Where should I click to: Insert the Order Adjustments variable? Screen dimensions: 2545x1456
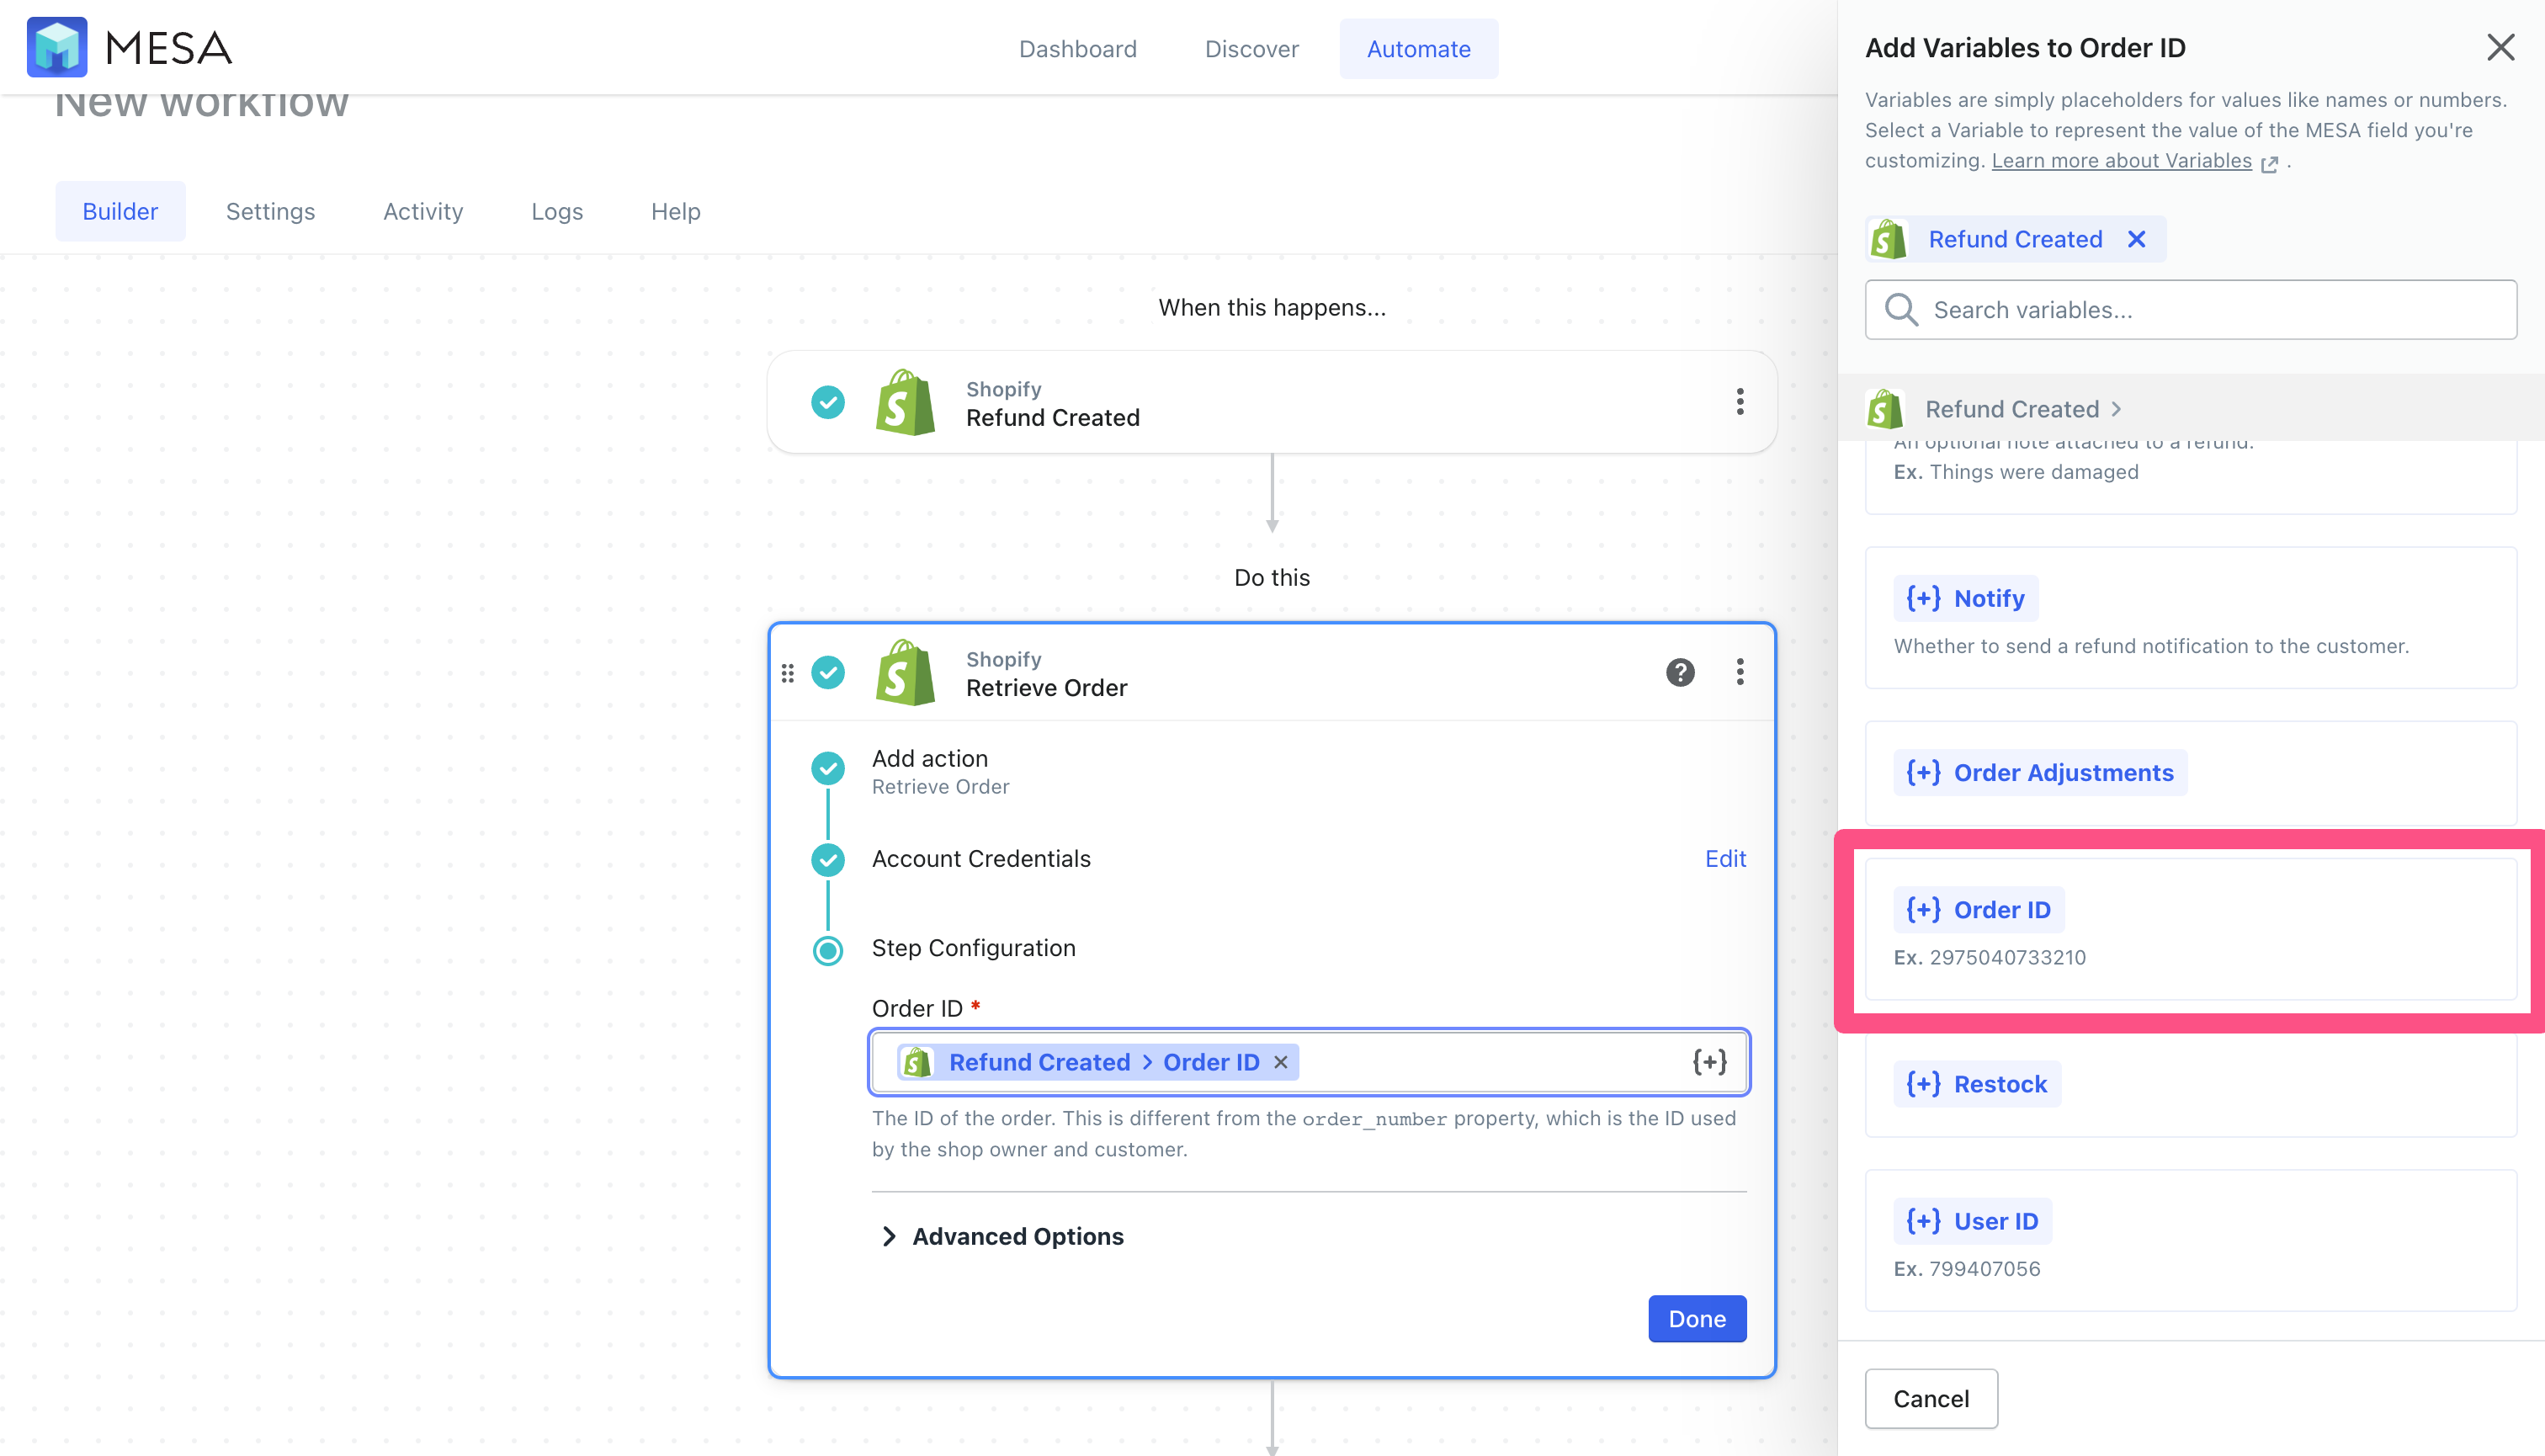click(x=2040, y=773)
